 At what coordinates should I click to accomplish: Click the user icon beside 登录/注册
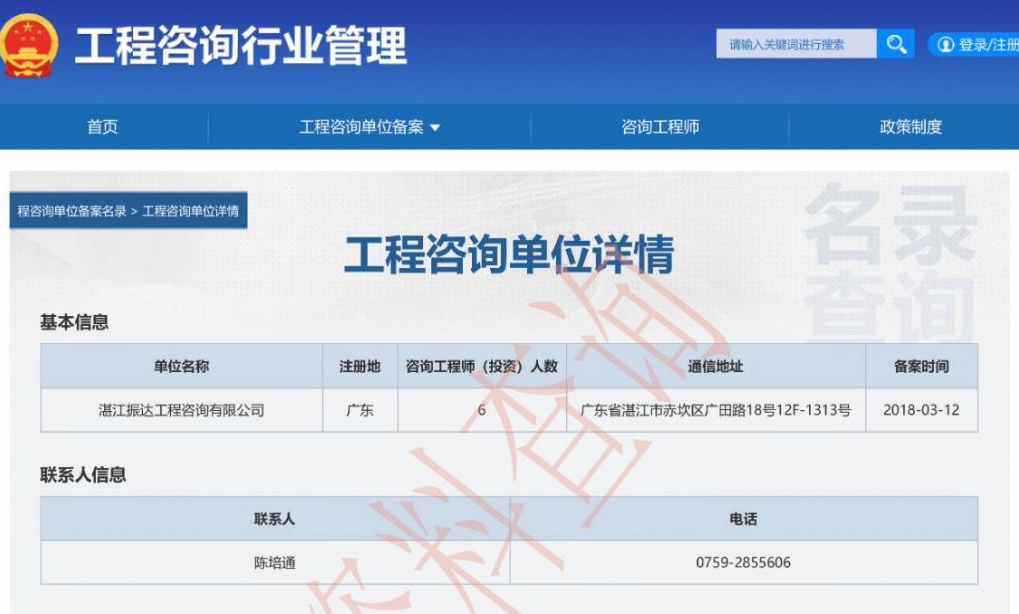click(946, 44)
